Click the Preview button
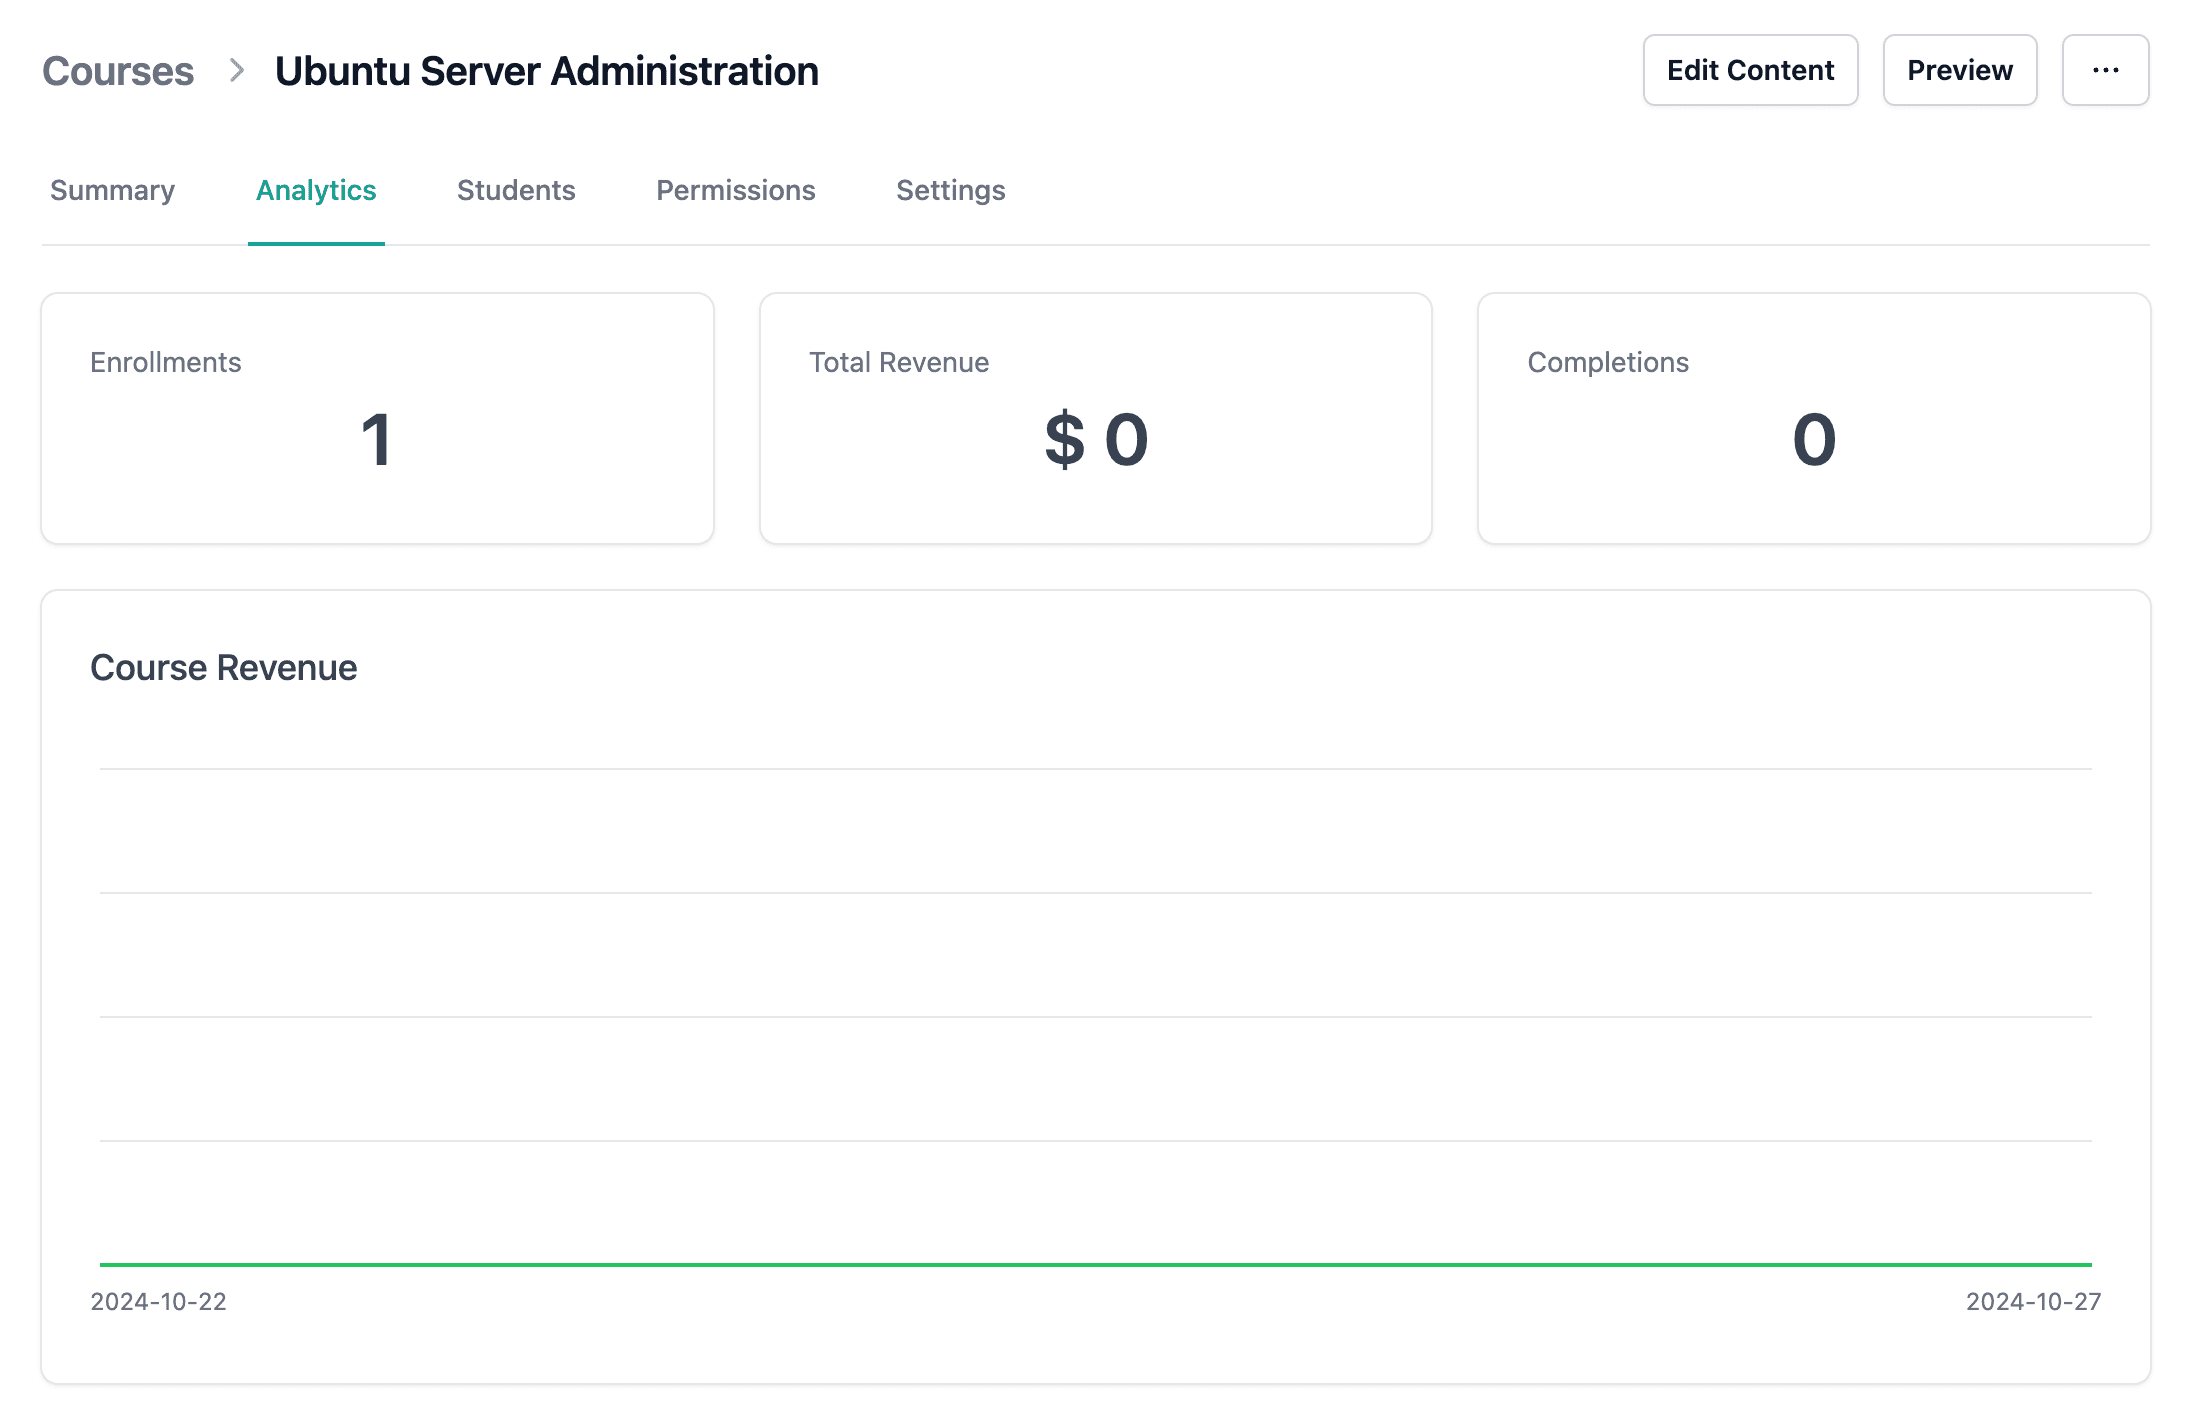Screen dimensions: 2188x1428 1959,70
